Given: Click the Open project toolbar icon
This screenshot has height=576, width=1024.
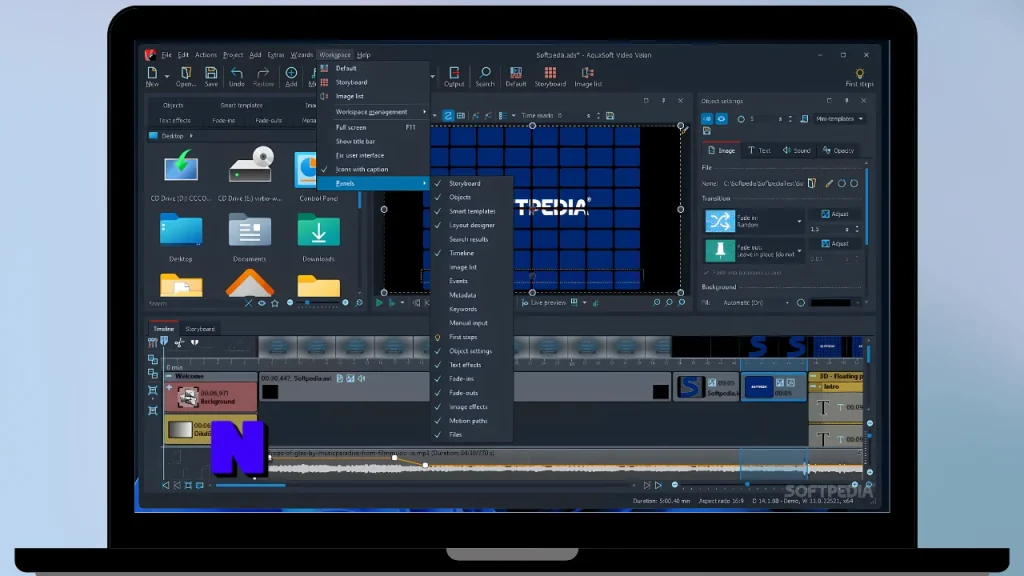Looking at the screenshot, I should click(x=185, y=73).
